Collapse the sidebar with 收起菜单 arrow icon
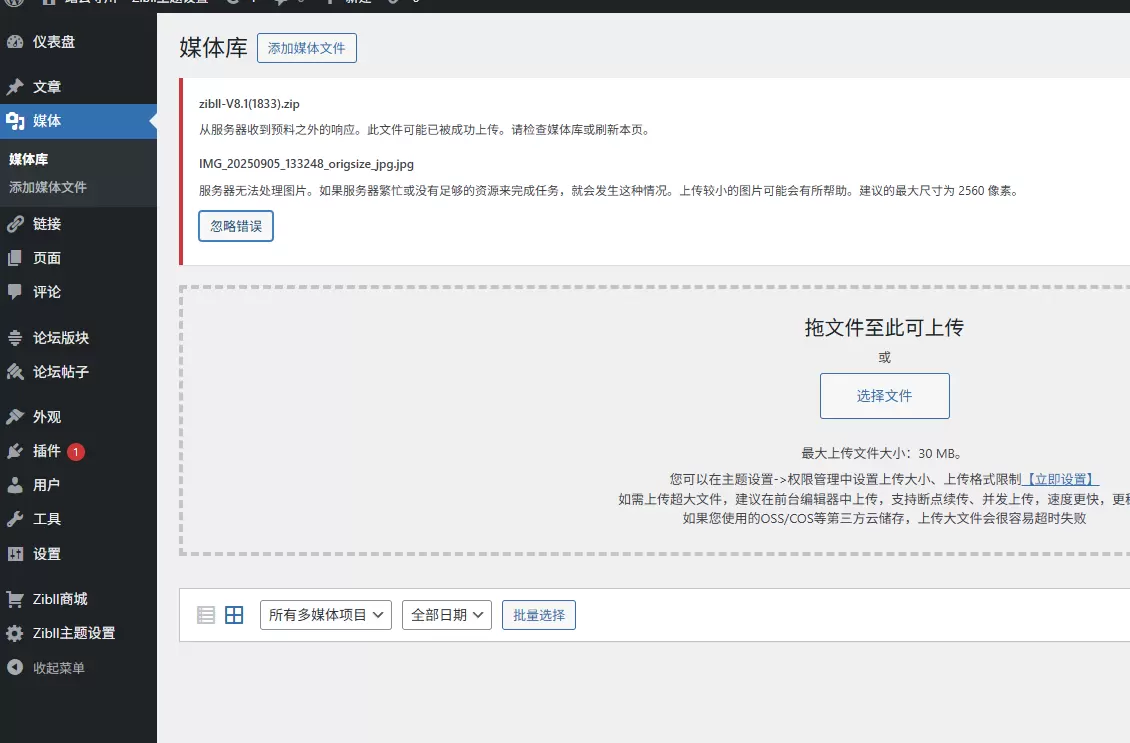The width and height of the screenshot is (1130, 743). click(15, 667)
